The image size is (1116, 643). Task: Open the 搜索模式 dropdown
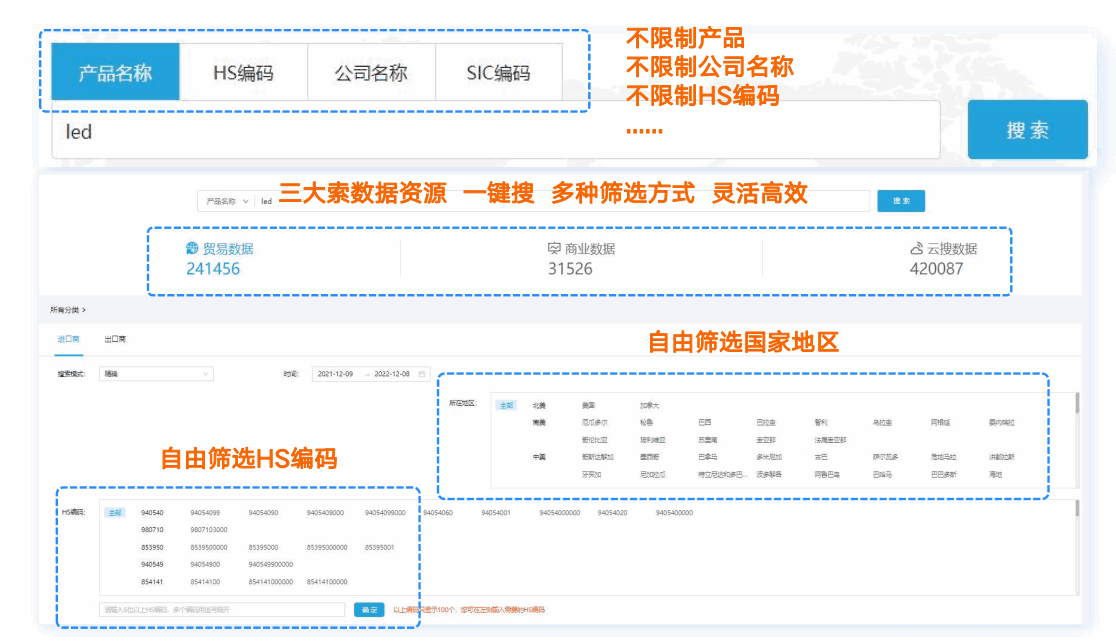click(155, 374)
